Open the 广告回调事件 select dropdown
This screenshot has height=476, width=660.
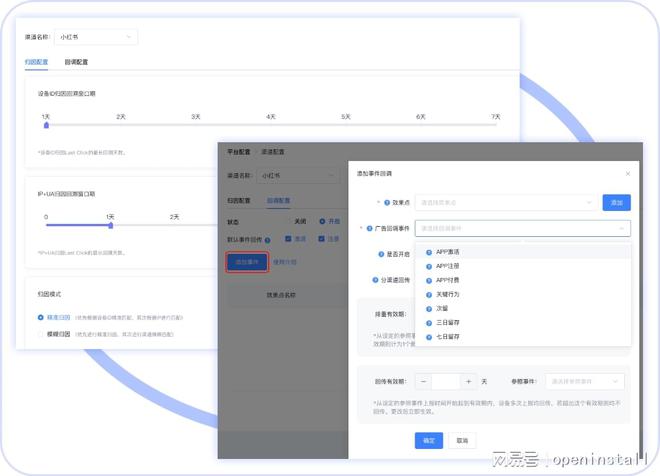point(523,228)
